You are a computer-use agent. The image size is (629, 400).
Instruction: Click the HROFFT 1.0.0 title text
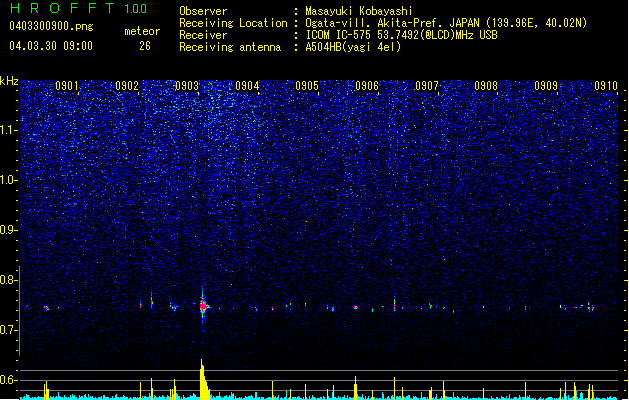click(x=78, y=8)
